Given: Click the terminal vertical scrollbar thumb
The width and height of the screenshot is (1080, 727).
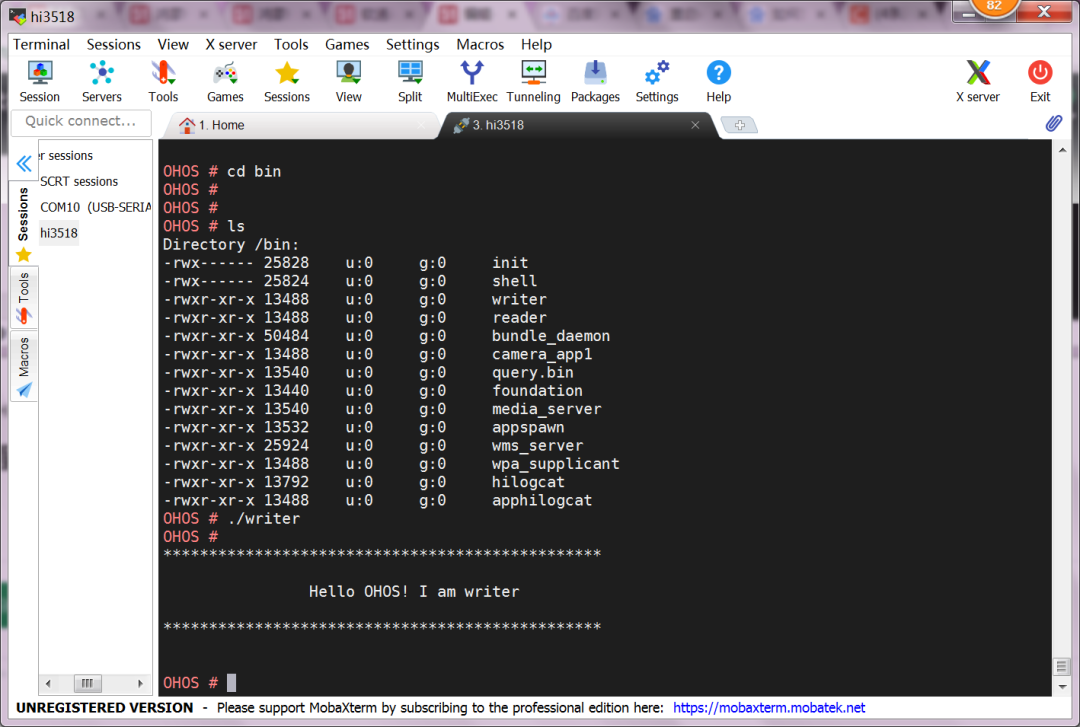Looking at the screenshot, I should [1061, 666].
